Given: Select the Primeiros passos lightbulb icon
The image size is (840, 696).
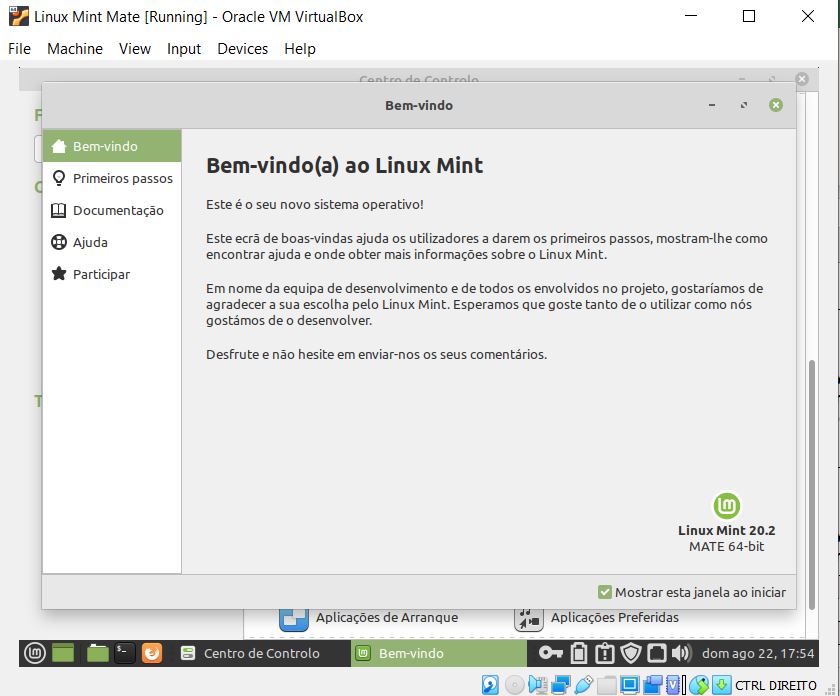Looking at the screenshot, I should (60, 179).
